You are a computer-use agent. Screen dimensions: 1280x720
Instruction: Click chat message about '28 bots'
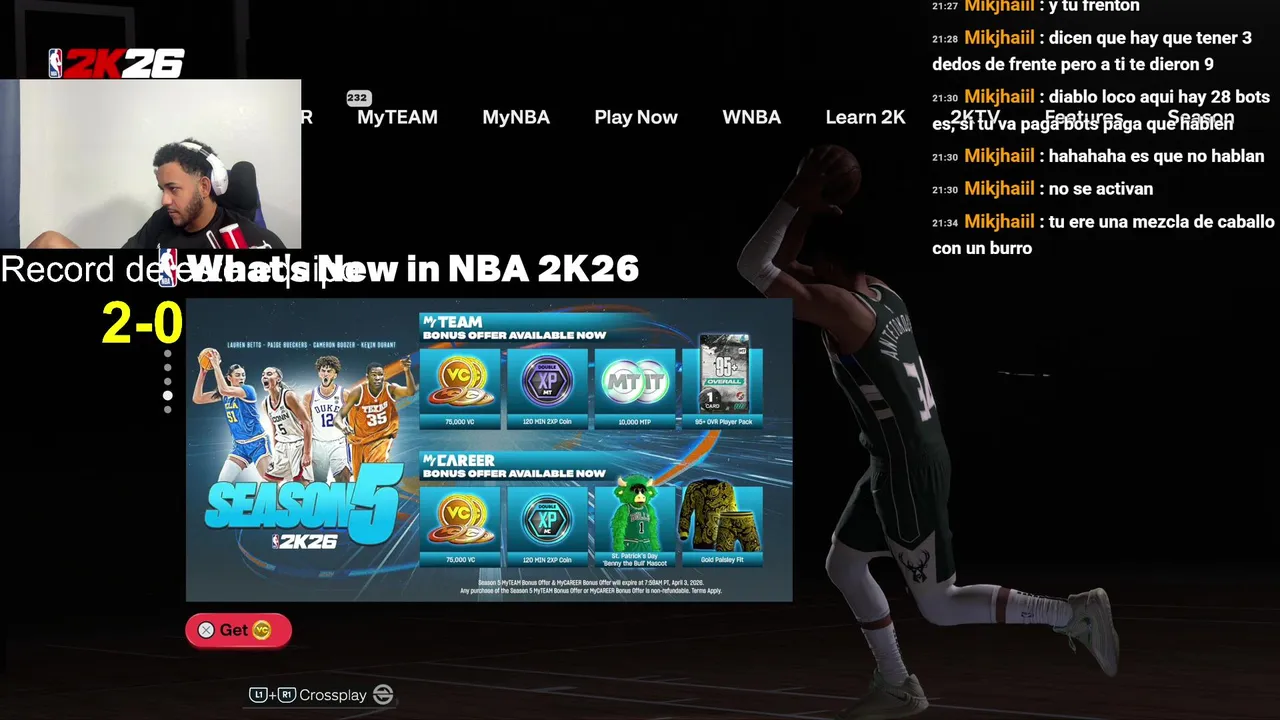[1101, 110]
